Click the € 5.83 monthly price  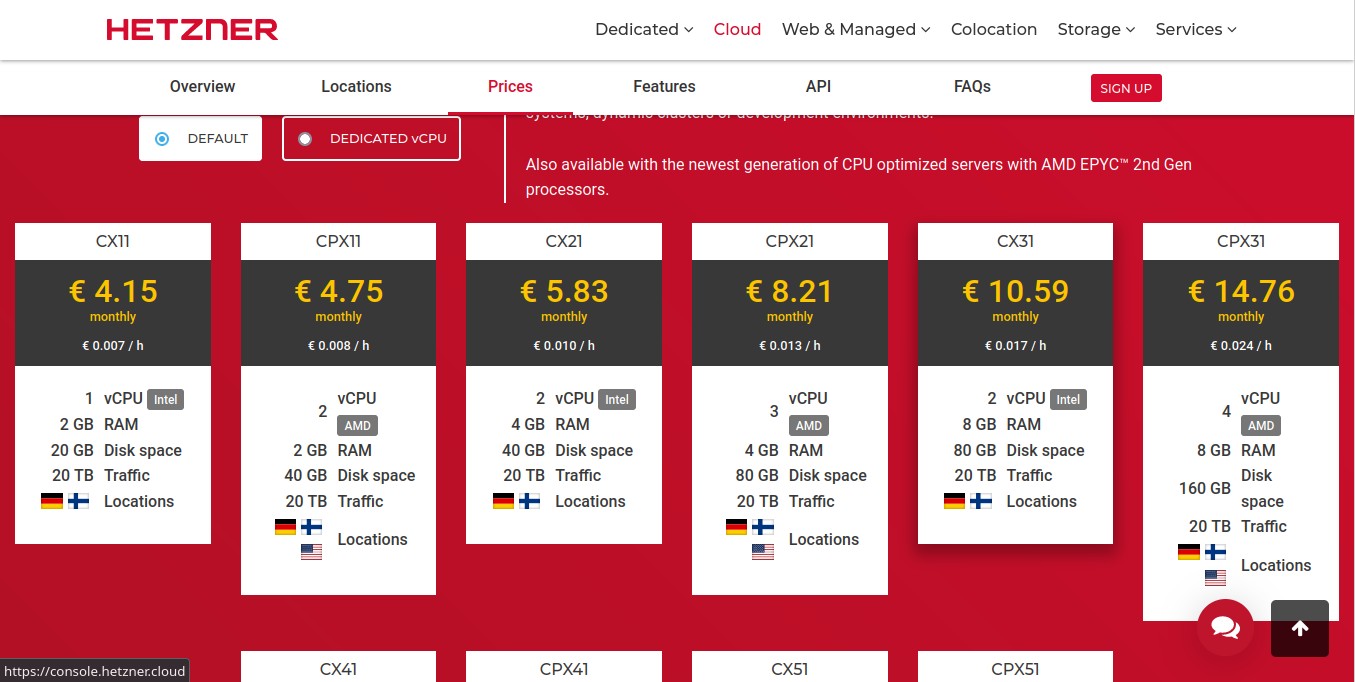(564, 291)
